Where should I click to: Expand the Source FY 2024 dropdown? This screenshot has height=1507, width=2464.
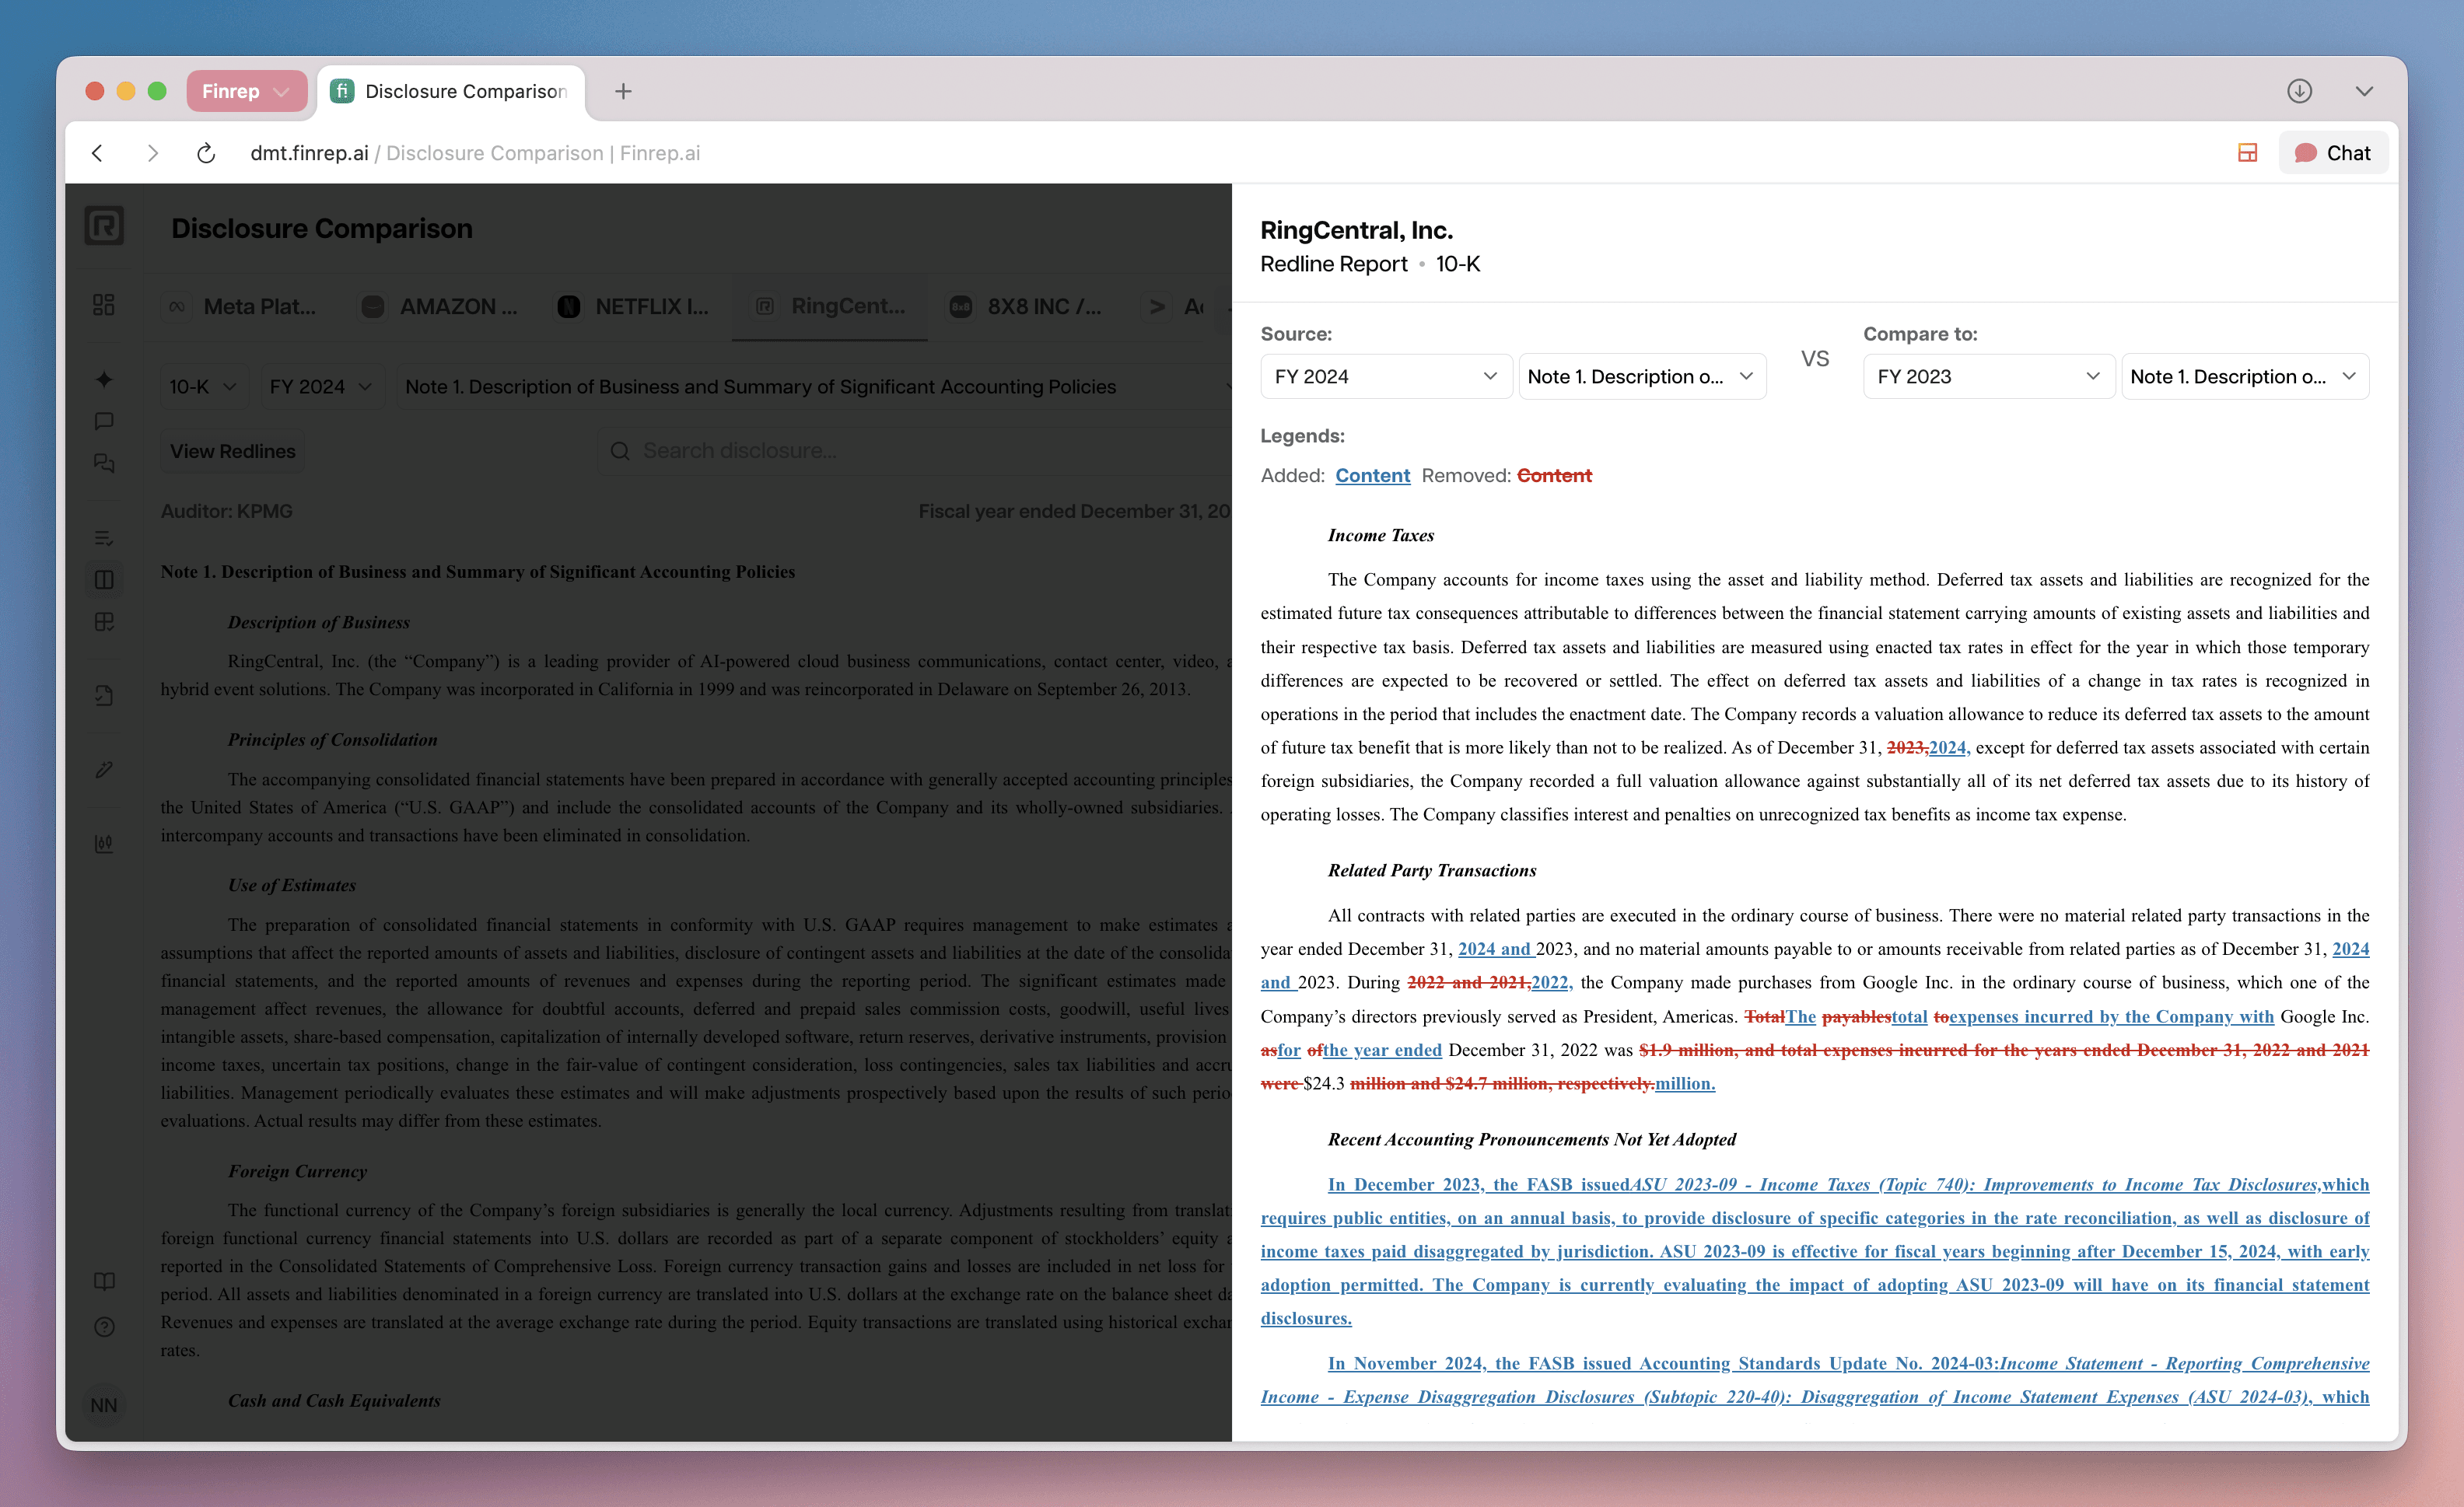1385,376
